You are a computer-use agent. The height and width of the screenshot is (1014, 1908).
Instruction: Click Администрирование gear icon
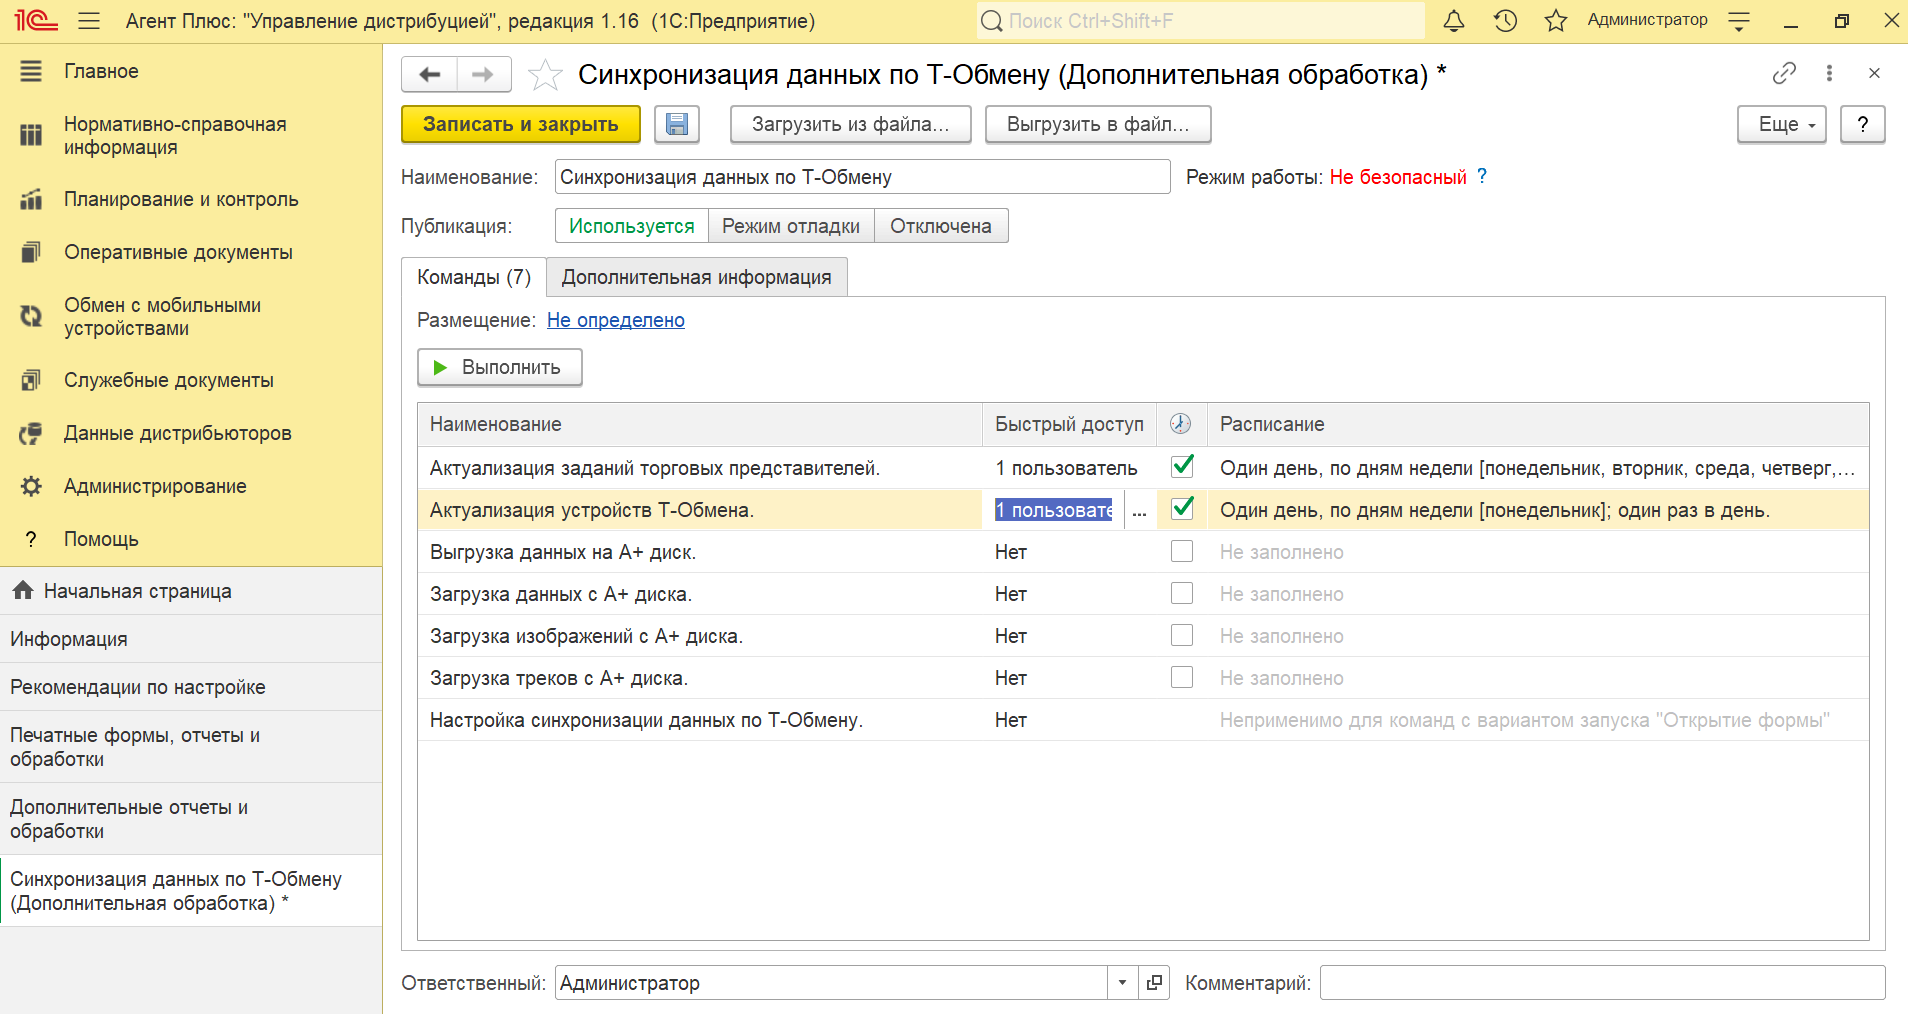point(31,486)
